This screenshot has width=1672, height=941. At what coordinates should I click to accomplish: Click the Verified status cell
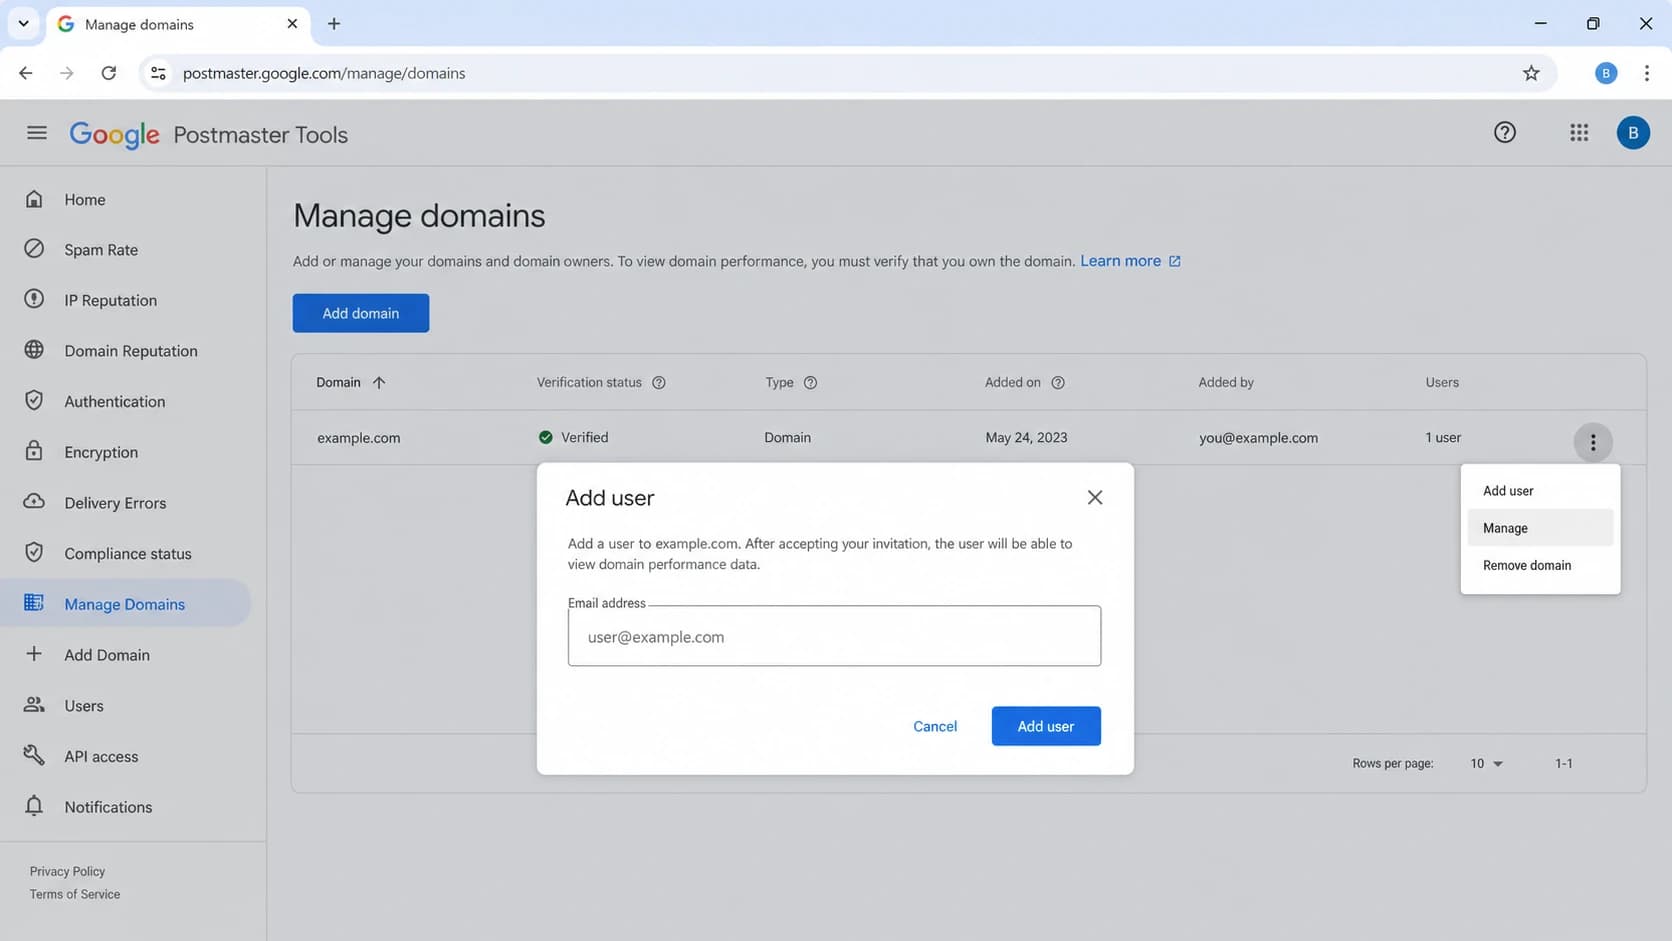coord(574,438)
